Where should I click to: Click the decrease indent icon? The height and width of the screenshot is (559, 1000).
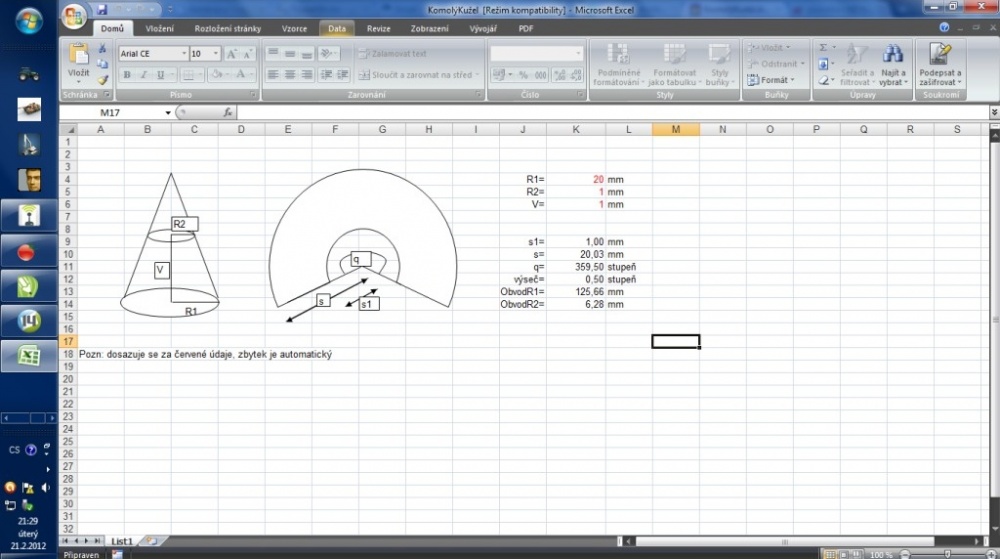(327, 75)
